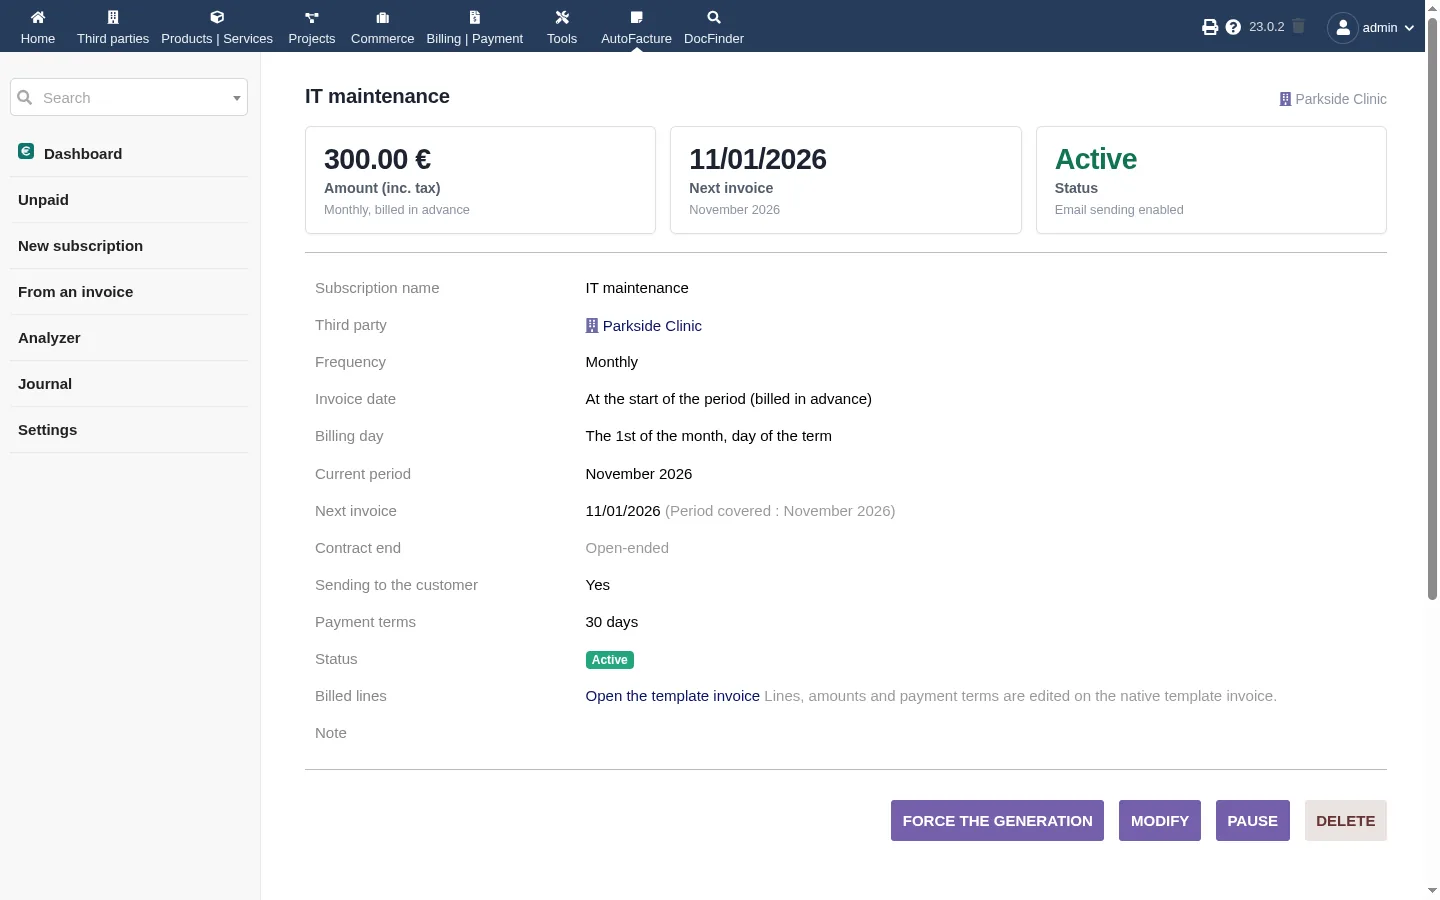Open the sidebar search dropdown arrow
This screenshot has width=1440, height=900.
click(237, 98)
